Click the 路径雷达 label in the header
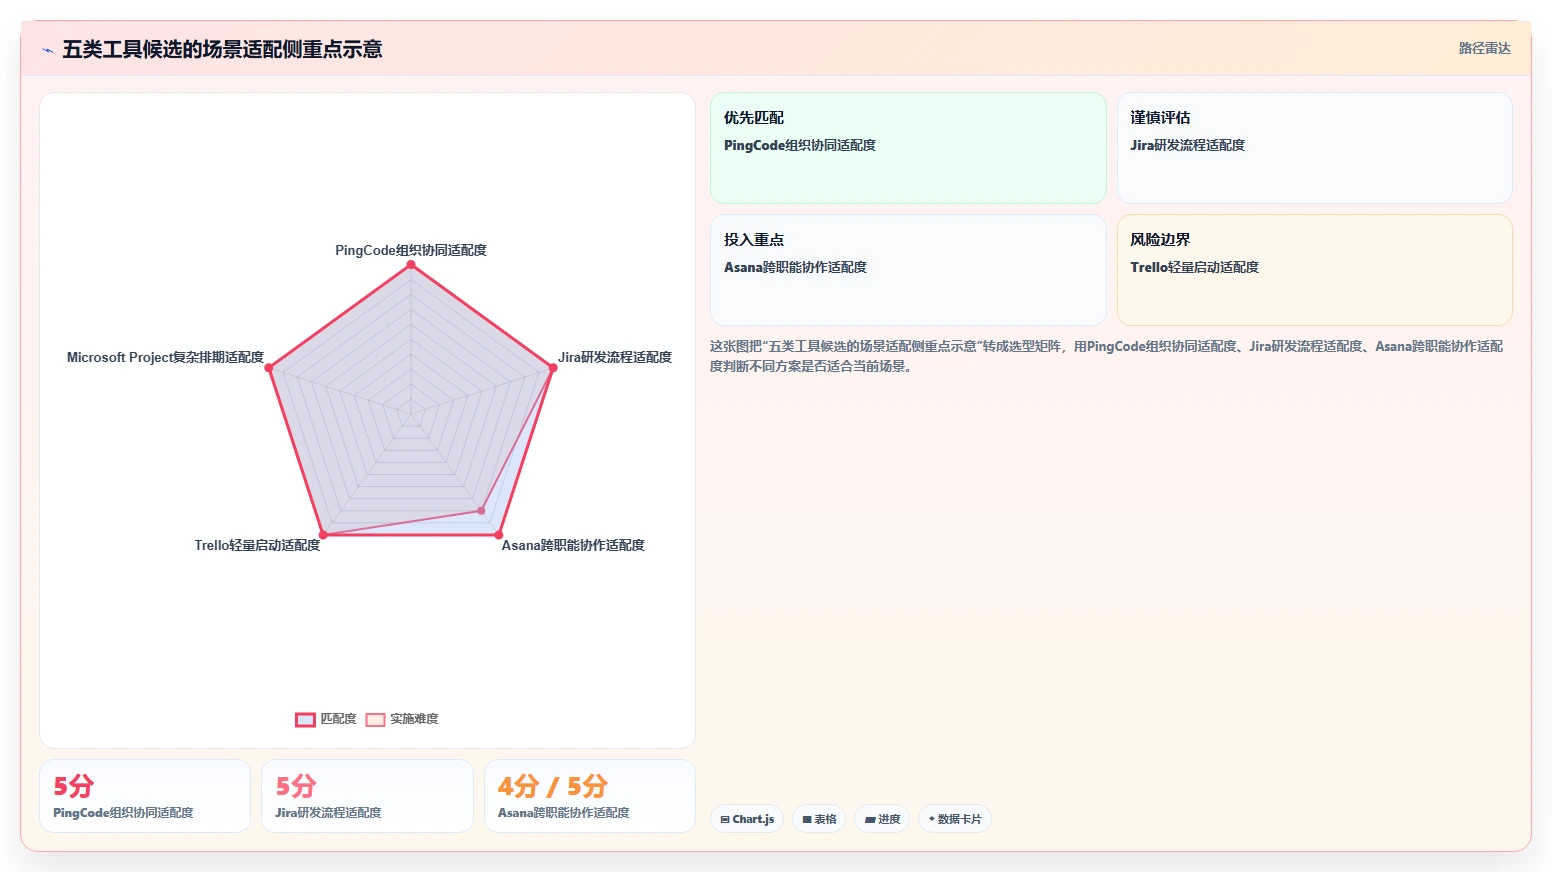Image resolution: width=1552 pixels, height=872 pixels. click(x=1484, y=48)
